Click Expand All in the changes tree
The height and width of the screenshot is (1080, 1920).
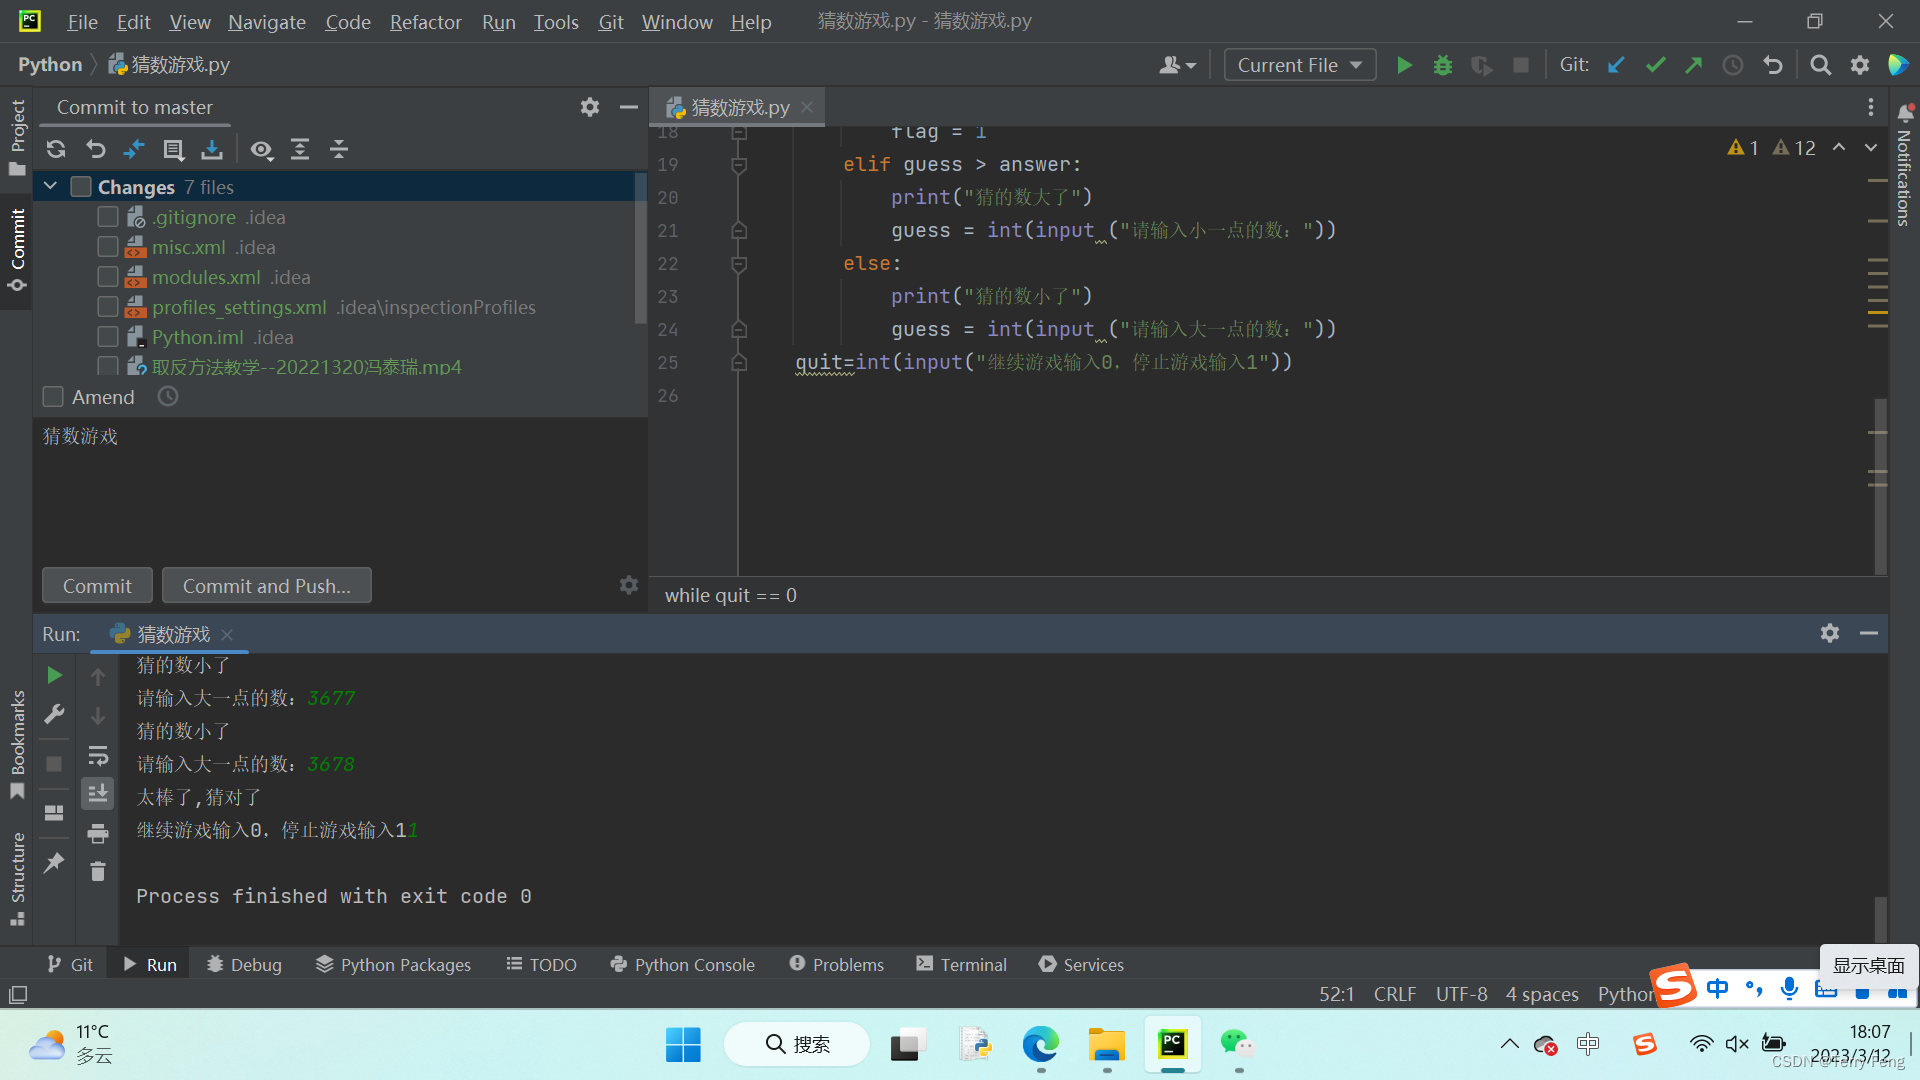(300, 149)
